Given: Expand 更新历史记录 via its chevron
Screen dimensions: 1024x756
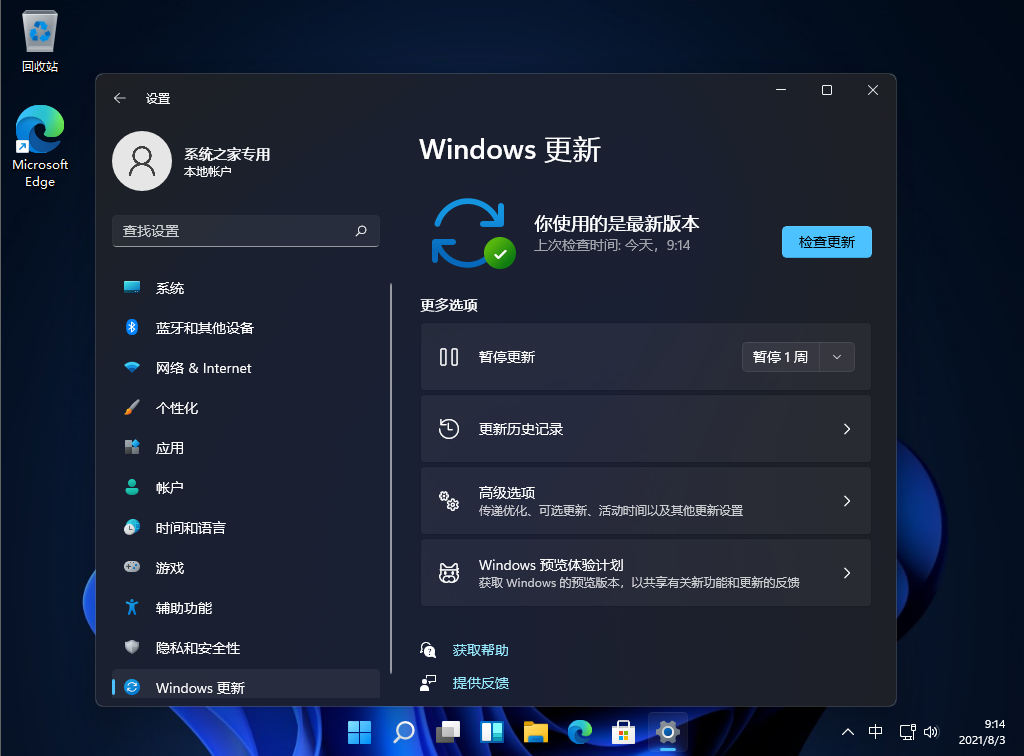Looking at the screenshot, I should pyautogui.click(x=846, y=429).
